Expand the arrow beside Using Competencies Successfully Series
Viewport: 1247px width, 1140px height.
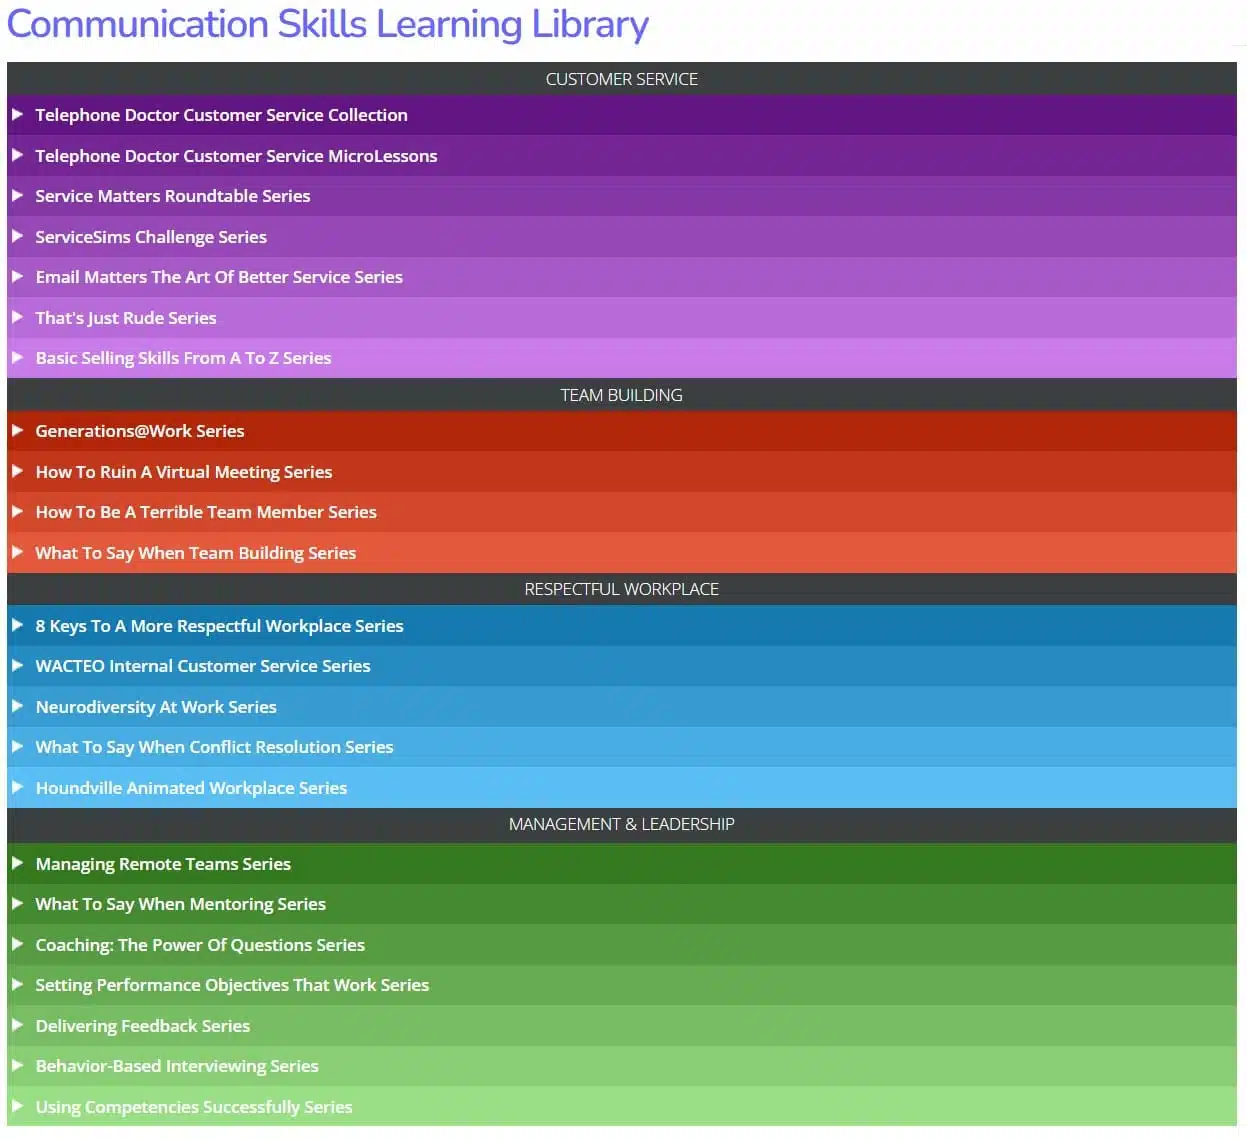click(17, 1107)
